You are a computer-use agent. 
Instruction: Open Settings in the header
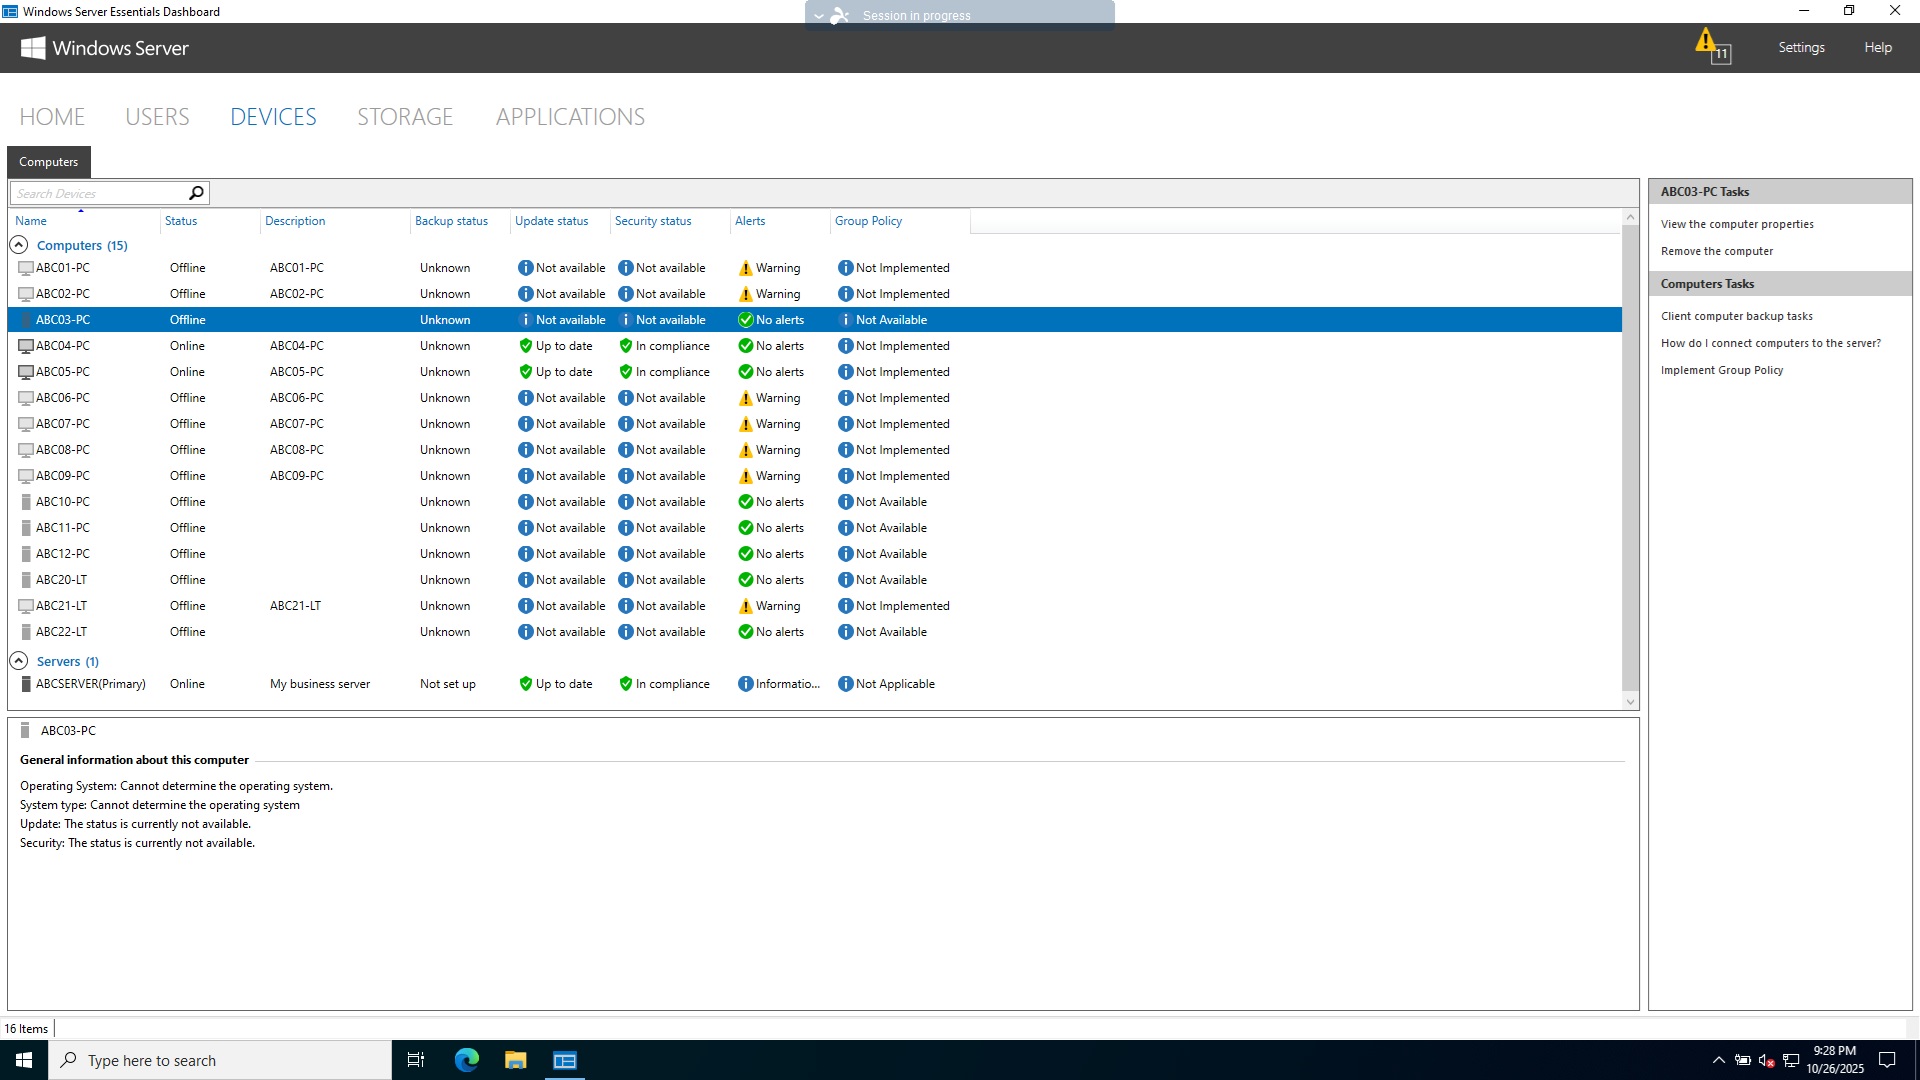point(1801,47)
